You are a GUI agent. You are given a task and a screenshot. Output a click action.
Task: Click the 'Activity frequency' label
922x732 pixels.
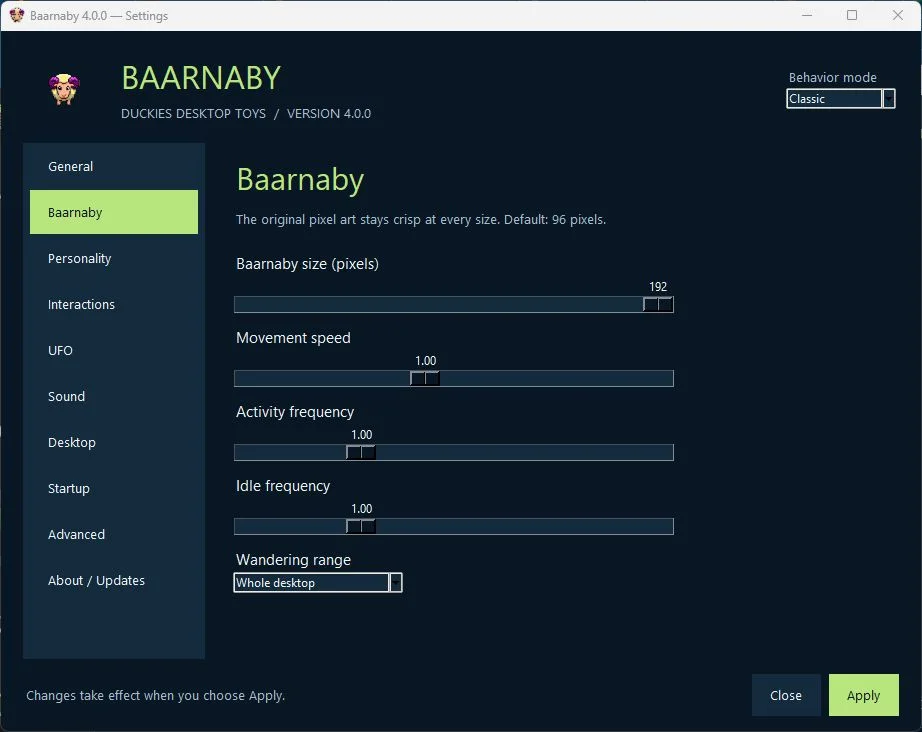click(x=295, y=412)
